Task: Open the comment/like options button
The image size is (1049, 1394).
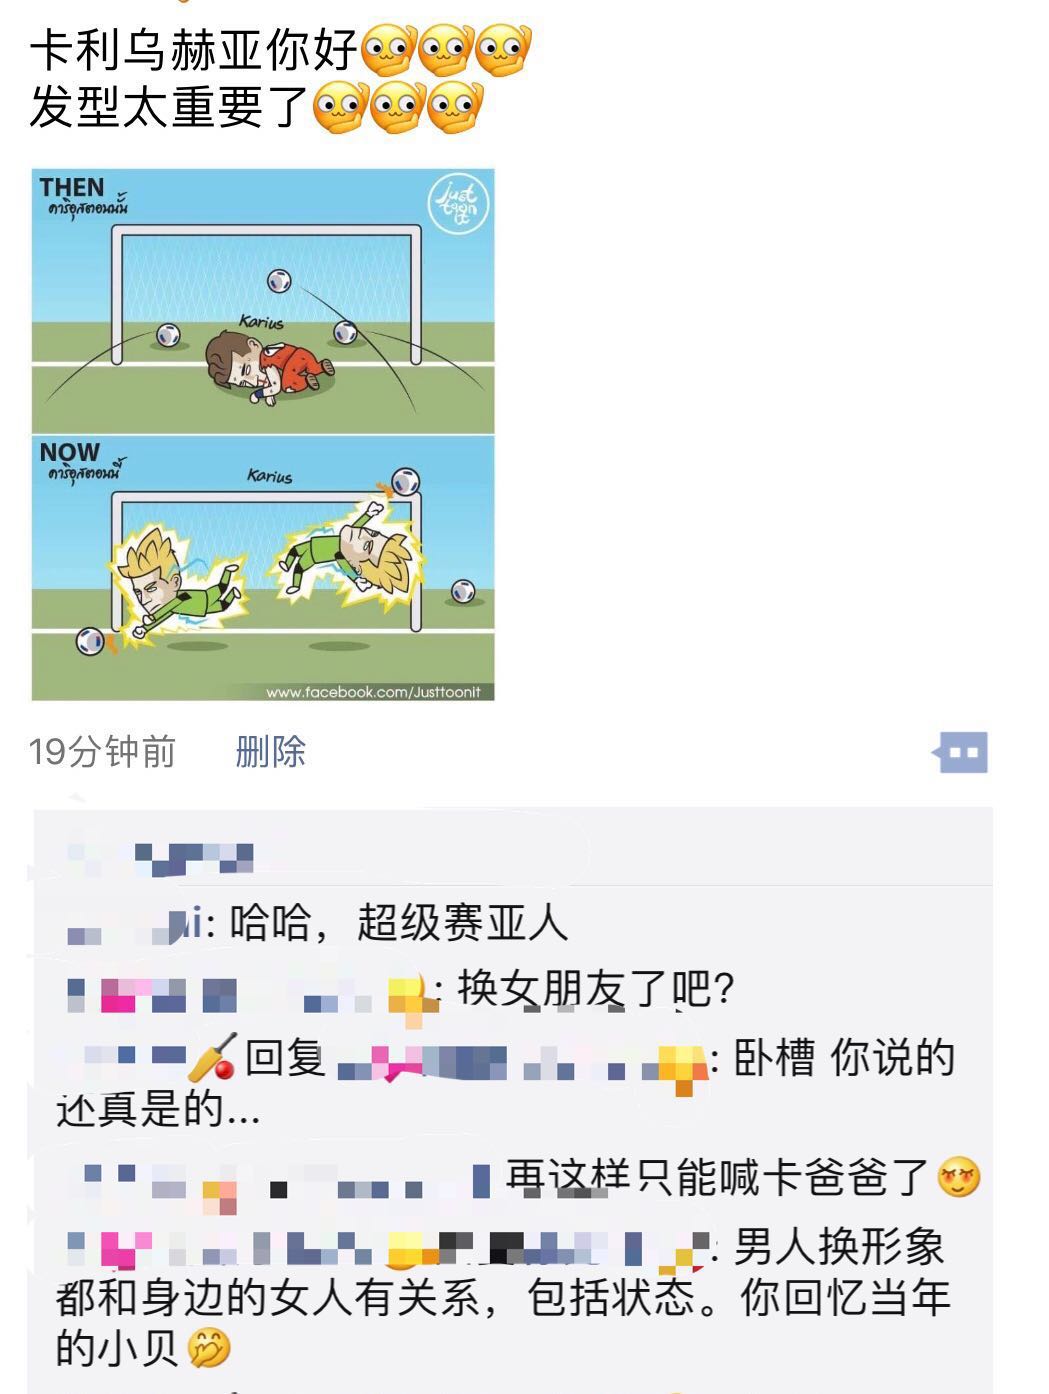Action: tap(961, 752)
